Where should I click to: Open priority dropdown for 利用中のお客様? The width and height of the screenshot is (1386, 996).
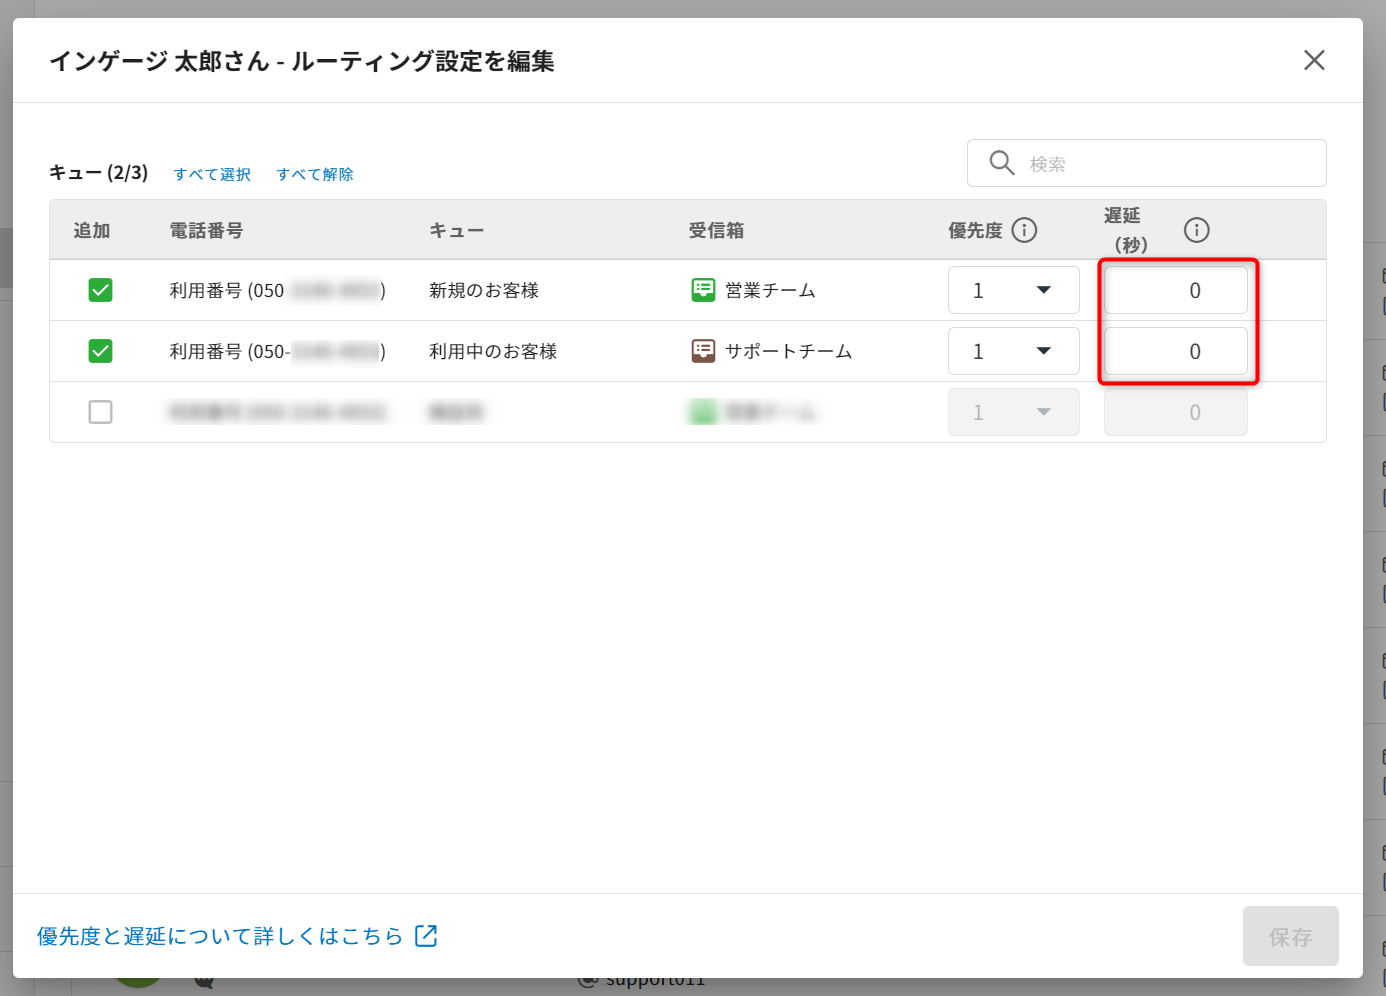1013,351
